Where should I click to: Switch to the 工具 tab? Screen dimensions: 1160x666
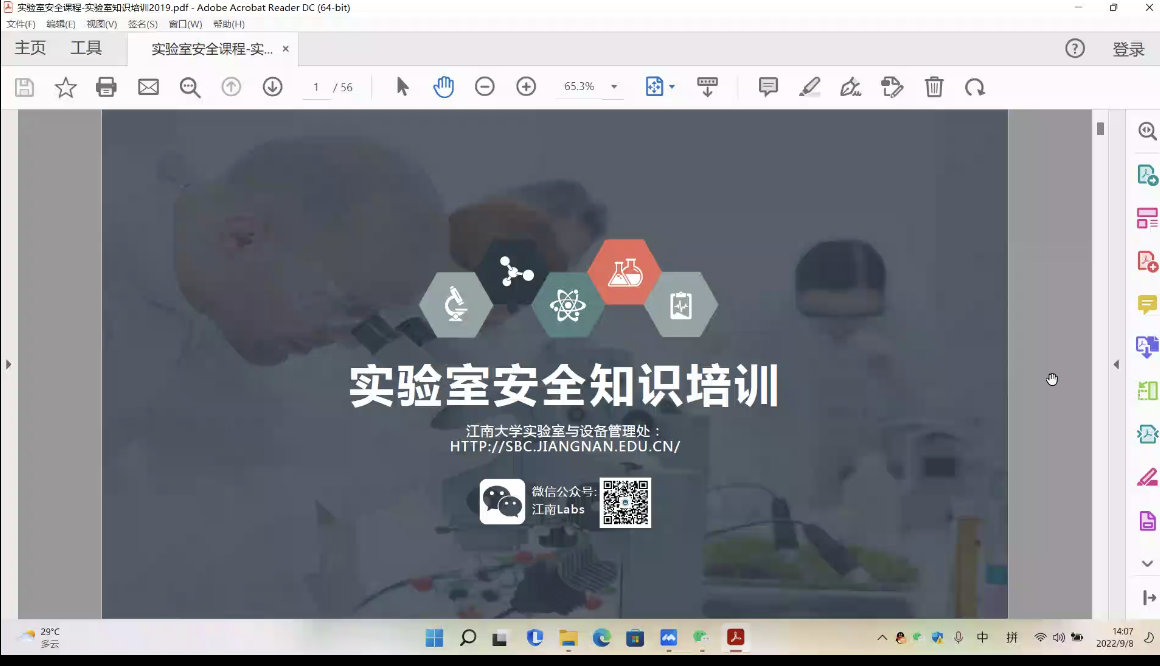86,48
